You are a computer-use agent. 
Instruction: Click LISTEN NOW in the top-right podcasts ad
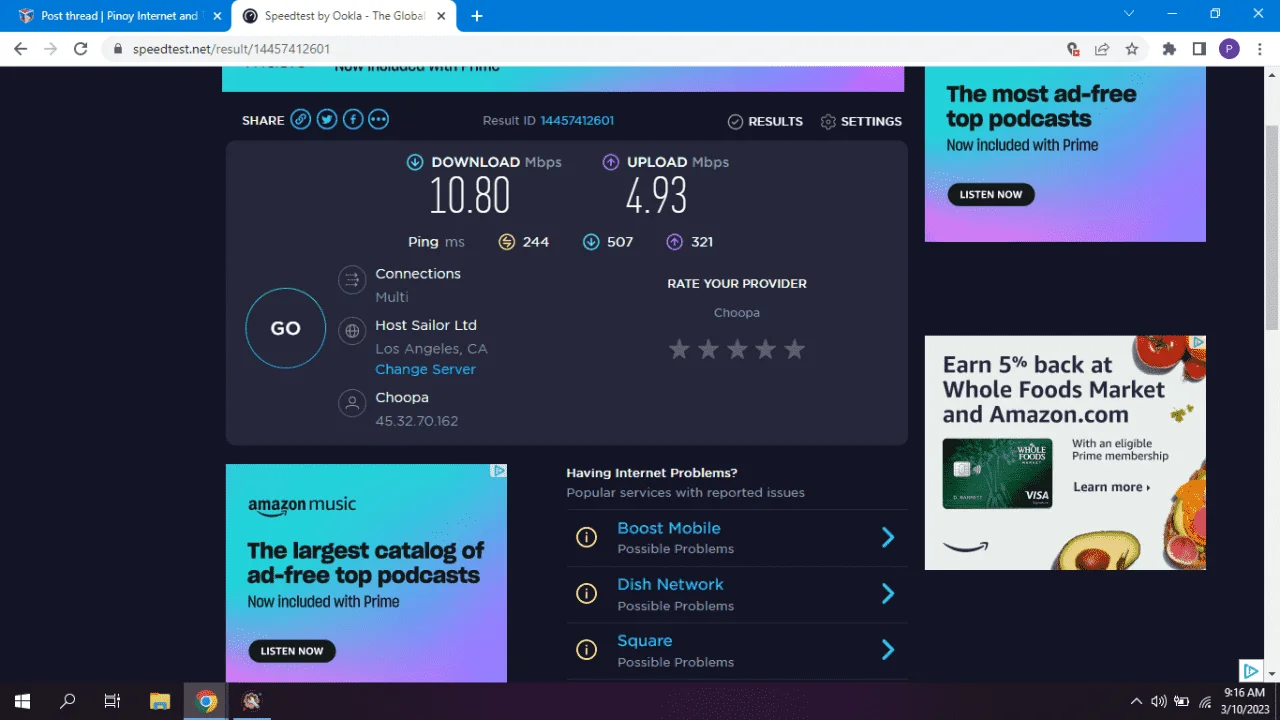pos(991,194)
